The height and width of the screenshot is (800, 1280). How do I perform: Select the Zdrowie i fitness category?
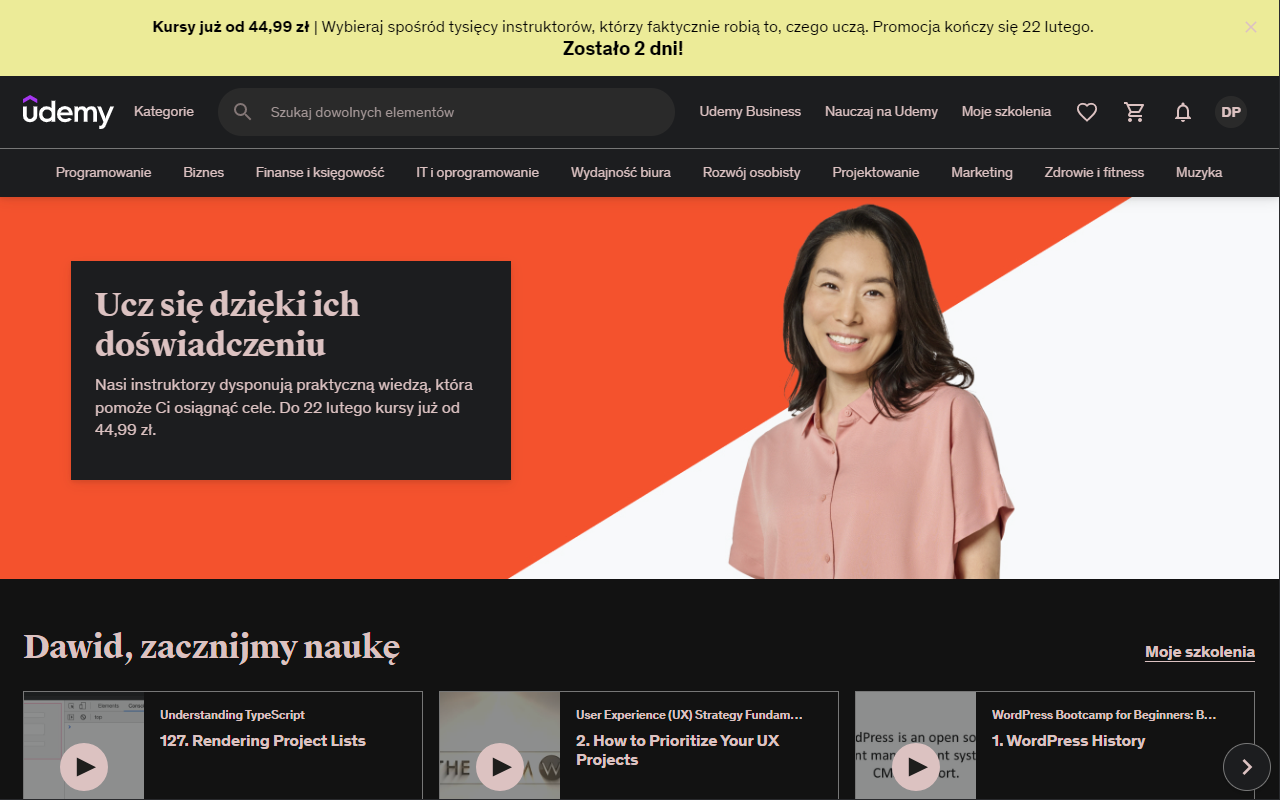pyautogui.click(x=1094, y=173)
